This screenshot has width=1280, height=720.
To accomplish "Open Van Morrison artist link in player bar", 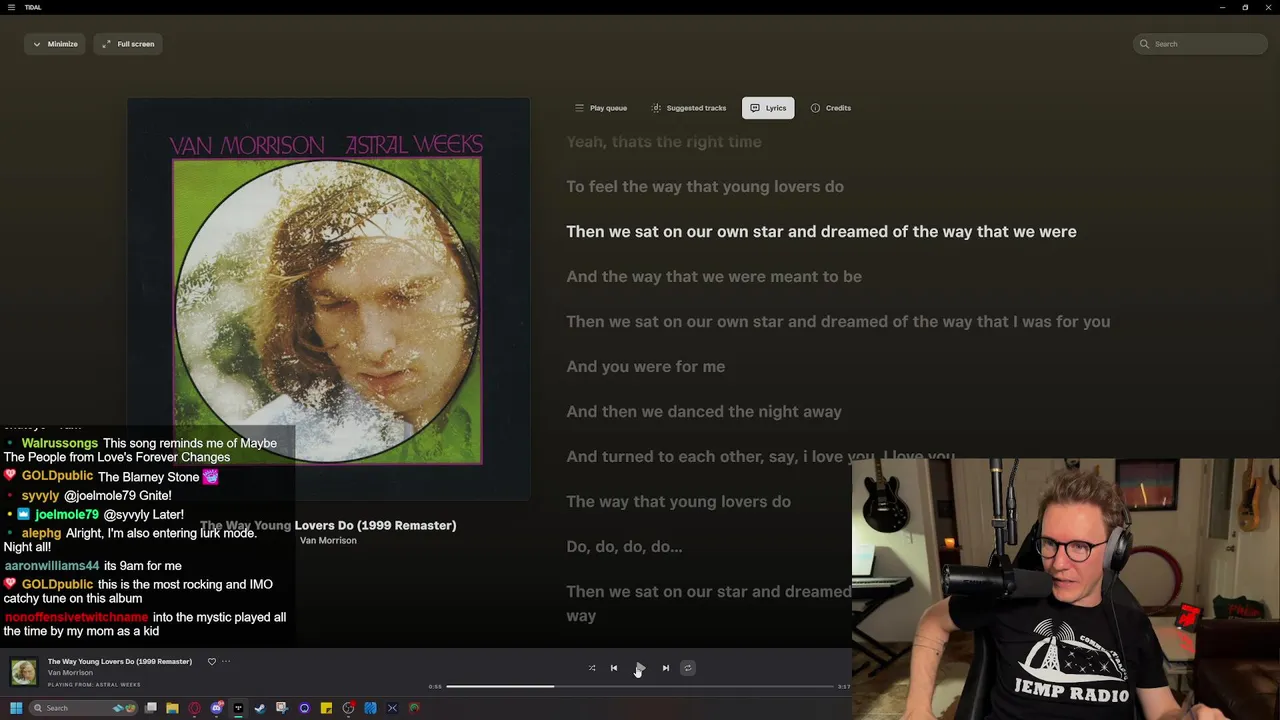I will pos(70,673).
